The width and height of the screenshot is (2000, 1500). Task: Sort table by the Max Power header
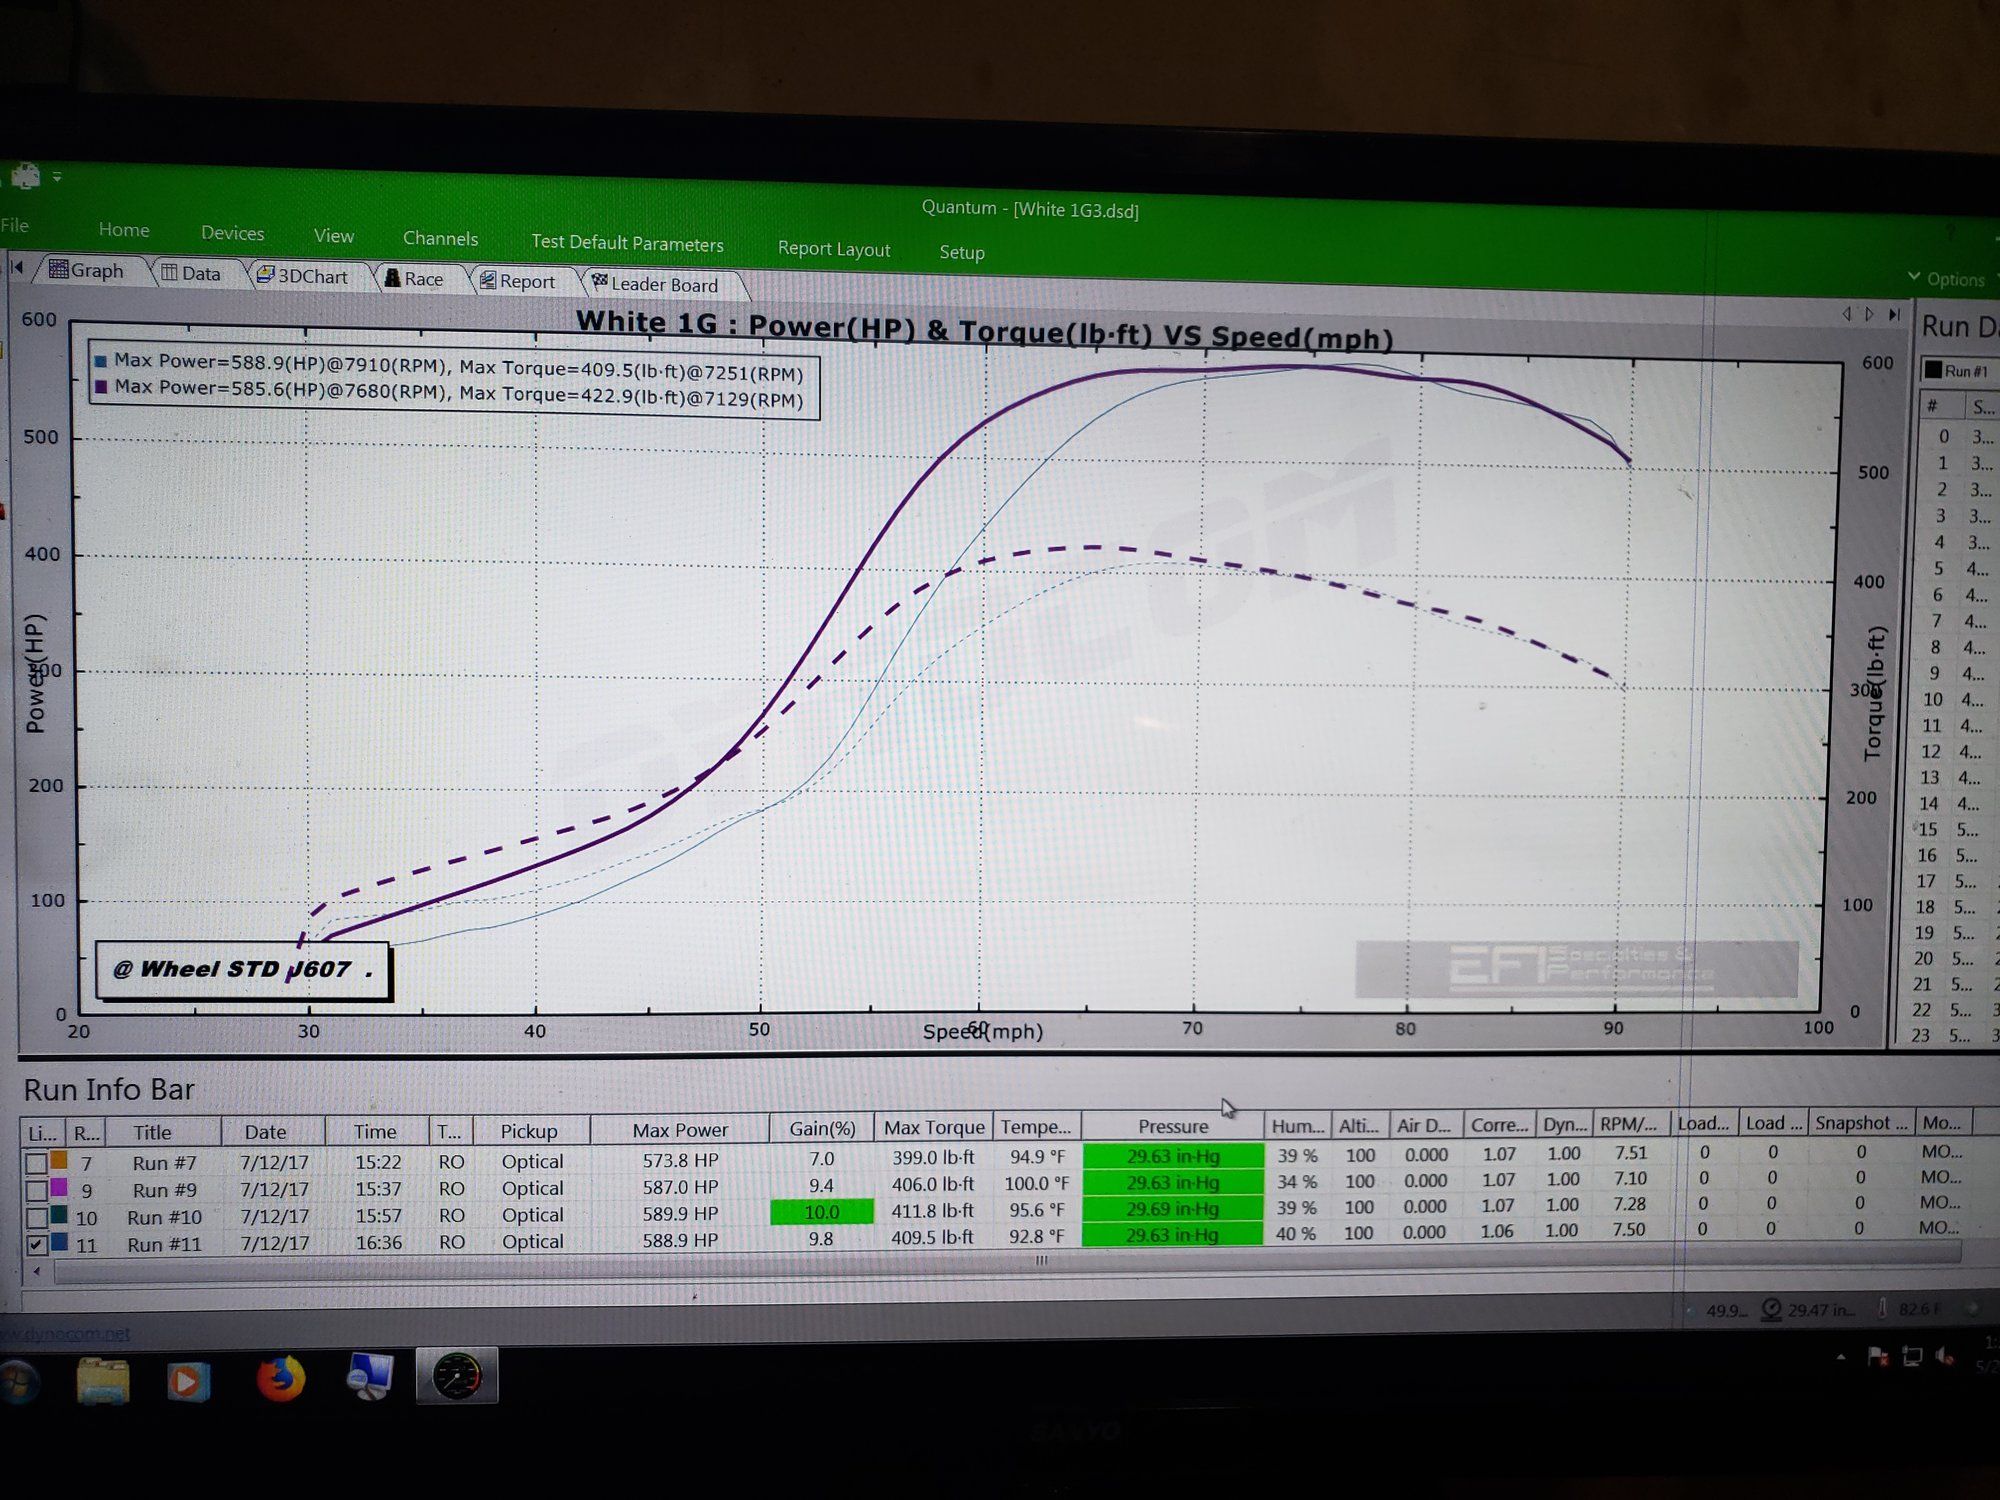680,1130
